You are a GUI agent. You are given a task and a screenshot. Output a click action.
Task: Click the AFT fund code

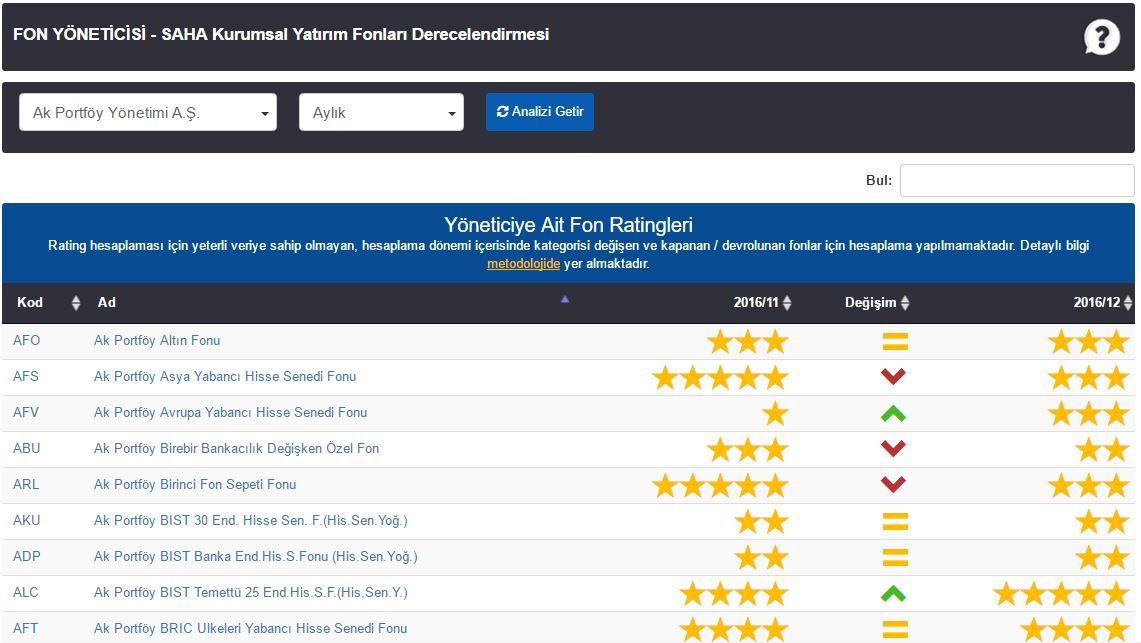click(x=25, y=628)
